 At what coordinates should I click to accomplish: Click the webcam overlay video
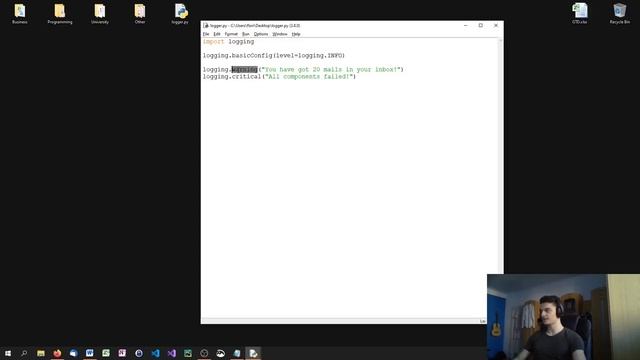[x=563, y=317]
